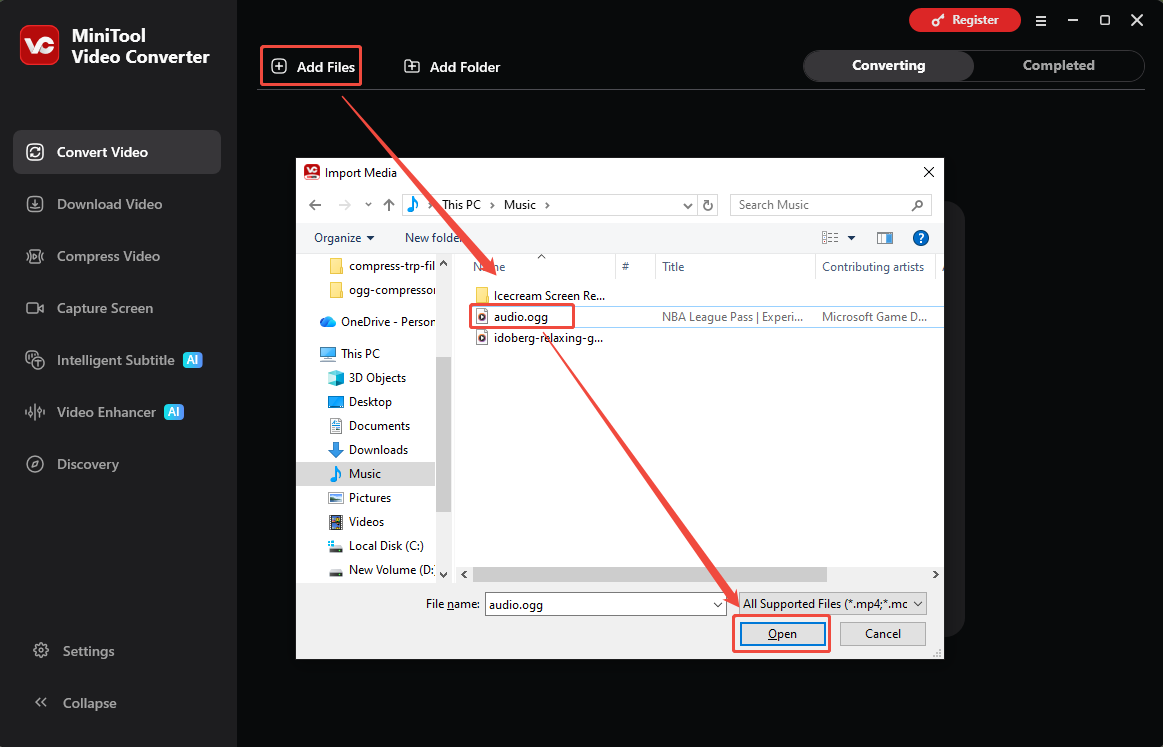Image resolution: width=1163 pixels, height=747 pixels.
Task: Select Capture Screen in sidebar
Action: click(x=117, y=308)
